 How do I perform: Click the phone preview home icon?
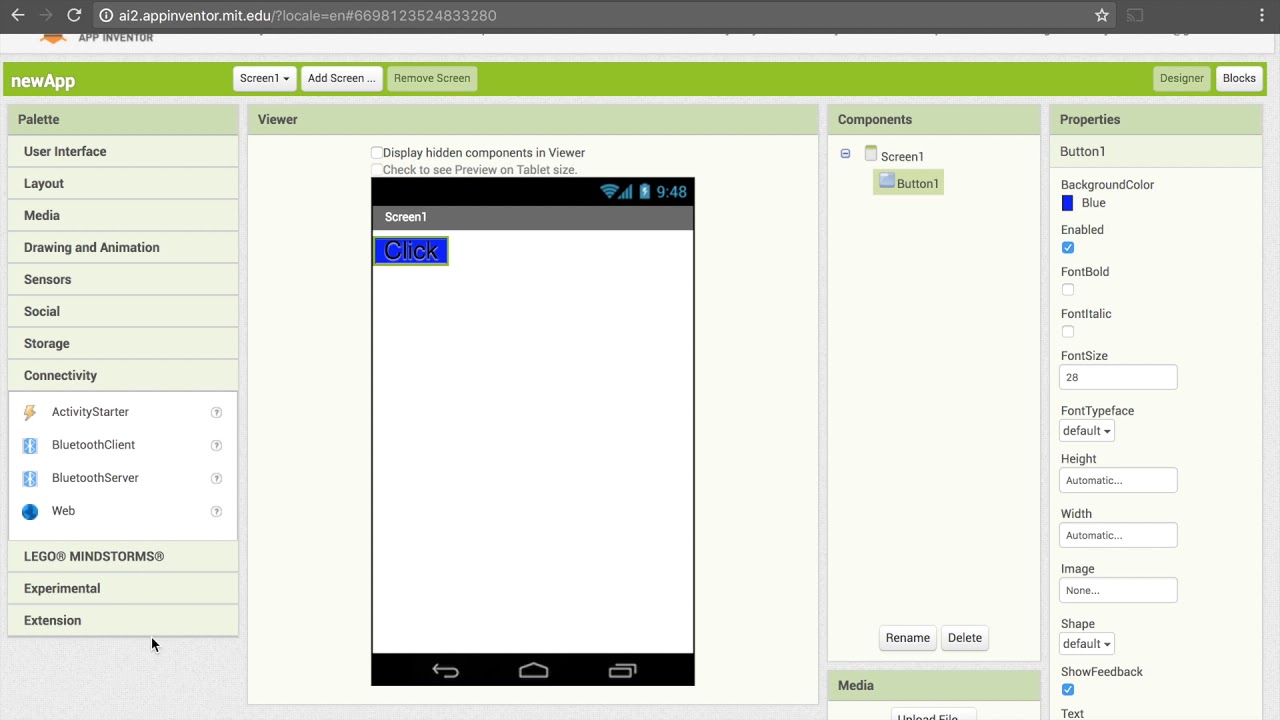point(534,670)
